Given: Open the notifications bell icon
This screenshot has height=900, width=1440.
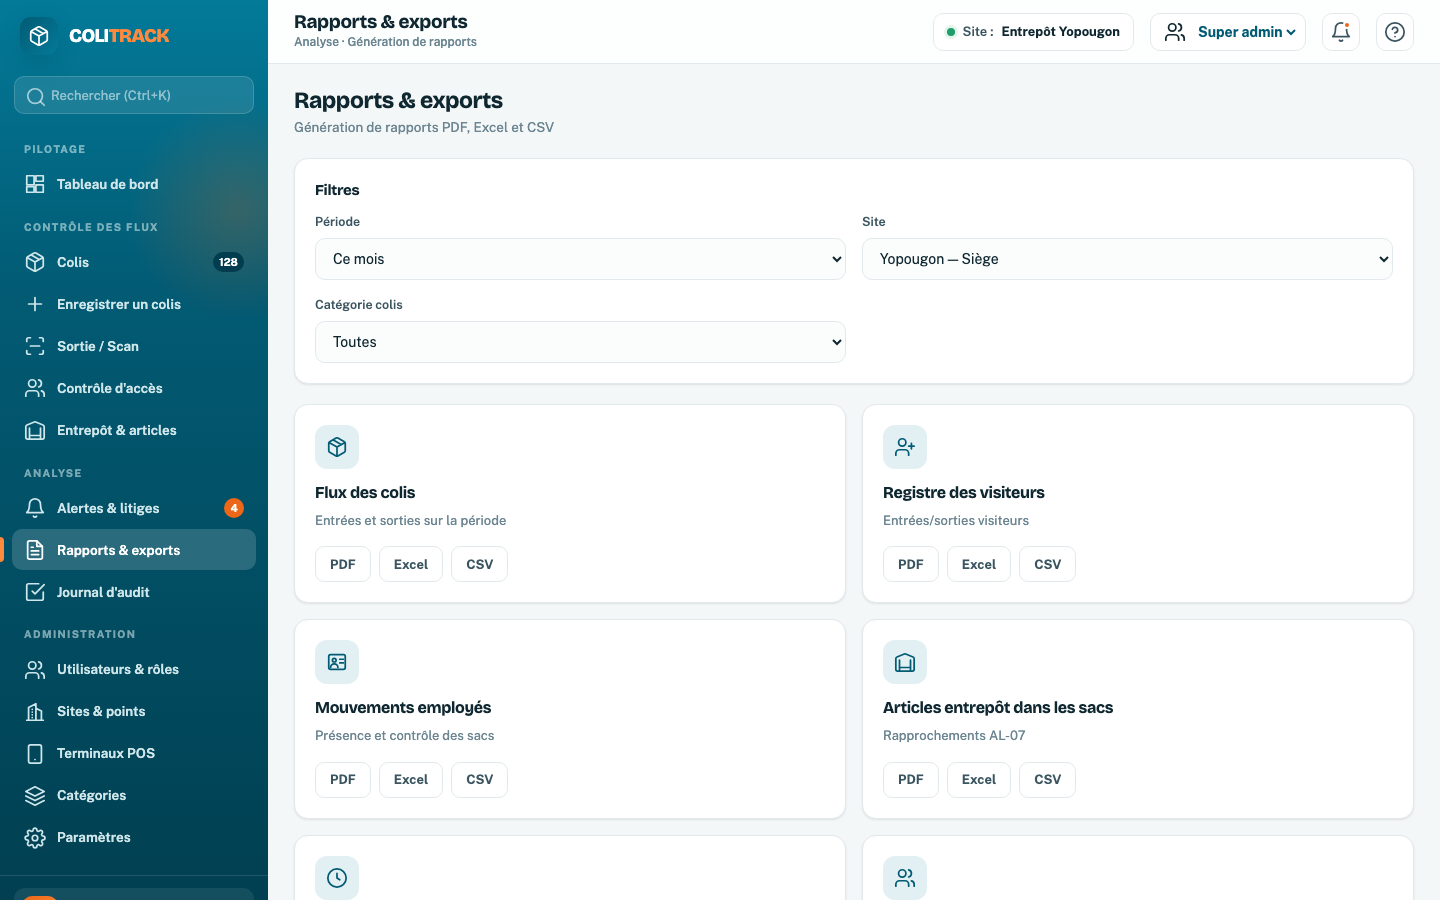Looking at the screenshot, I should pyautogui.click(x=1341, y=32).
